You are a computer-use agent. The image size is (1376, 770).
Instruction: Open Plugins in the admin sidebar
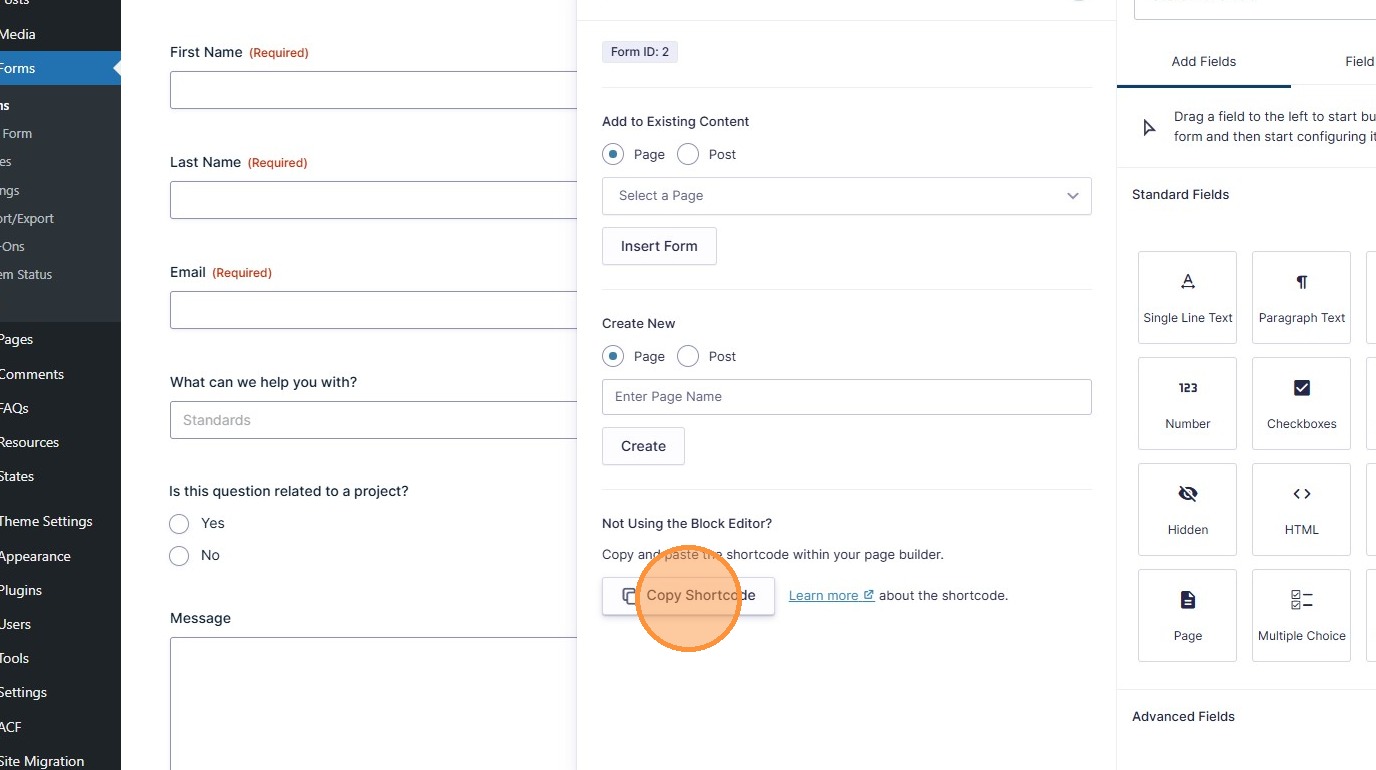22,590
